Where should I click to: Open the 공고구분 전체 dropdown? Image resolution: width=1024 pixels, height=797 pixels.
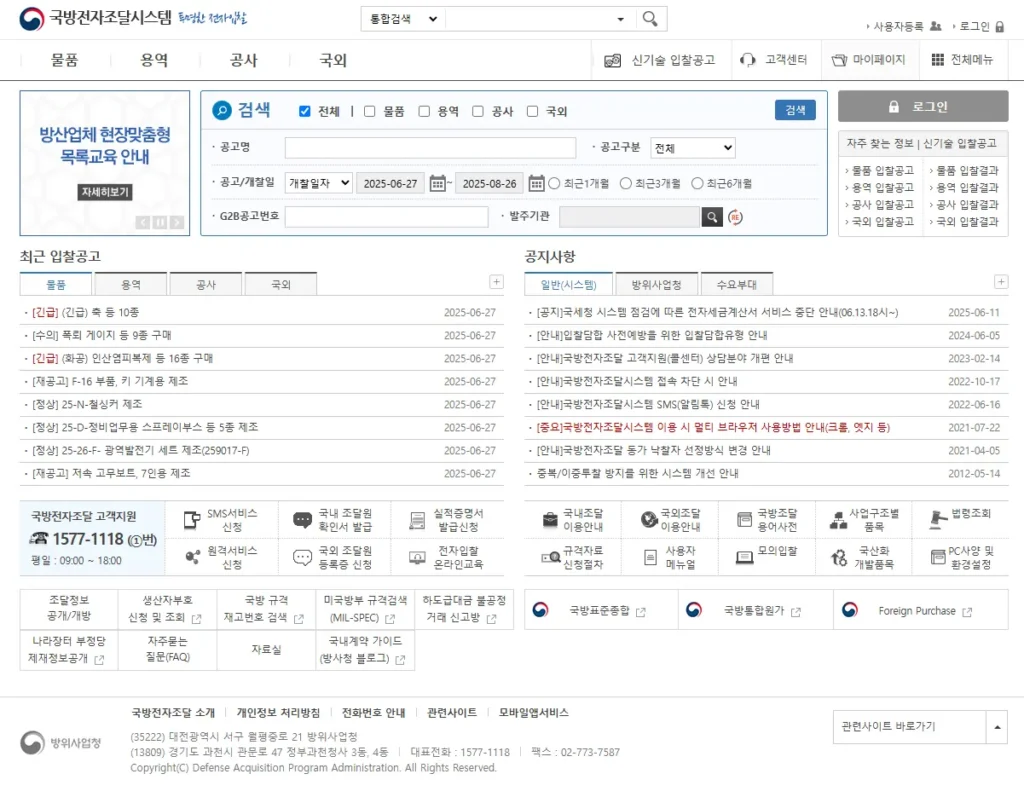692,148
